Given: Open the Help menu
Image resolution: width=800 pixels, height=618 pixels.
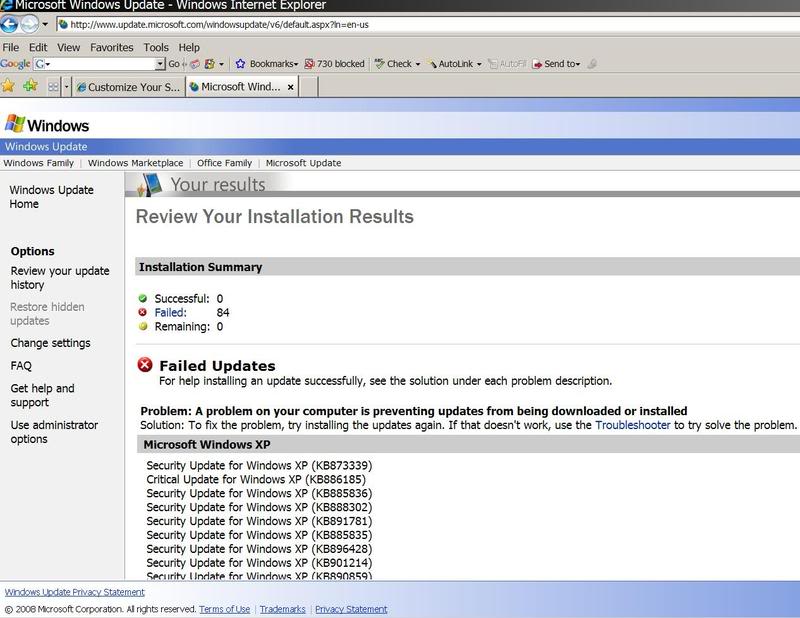Looking at the screenshot, I should click(189, 47).
